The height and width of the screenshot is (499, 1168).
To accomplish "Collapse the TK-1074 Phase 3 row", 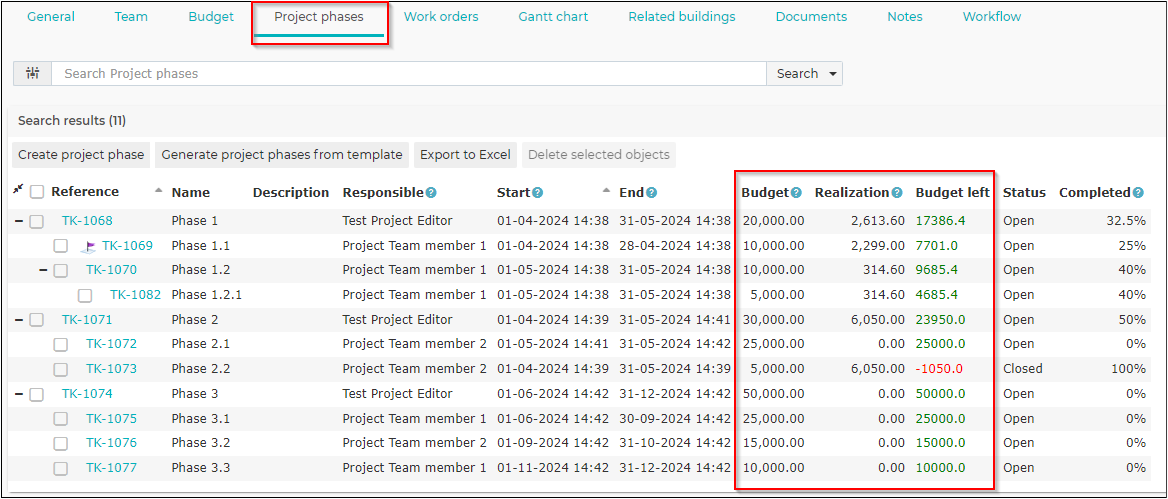I will [19, 395].
